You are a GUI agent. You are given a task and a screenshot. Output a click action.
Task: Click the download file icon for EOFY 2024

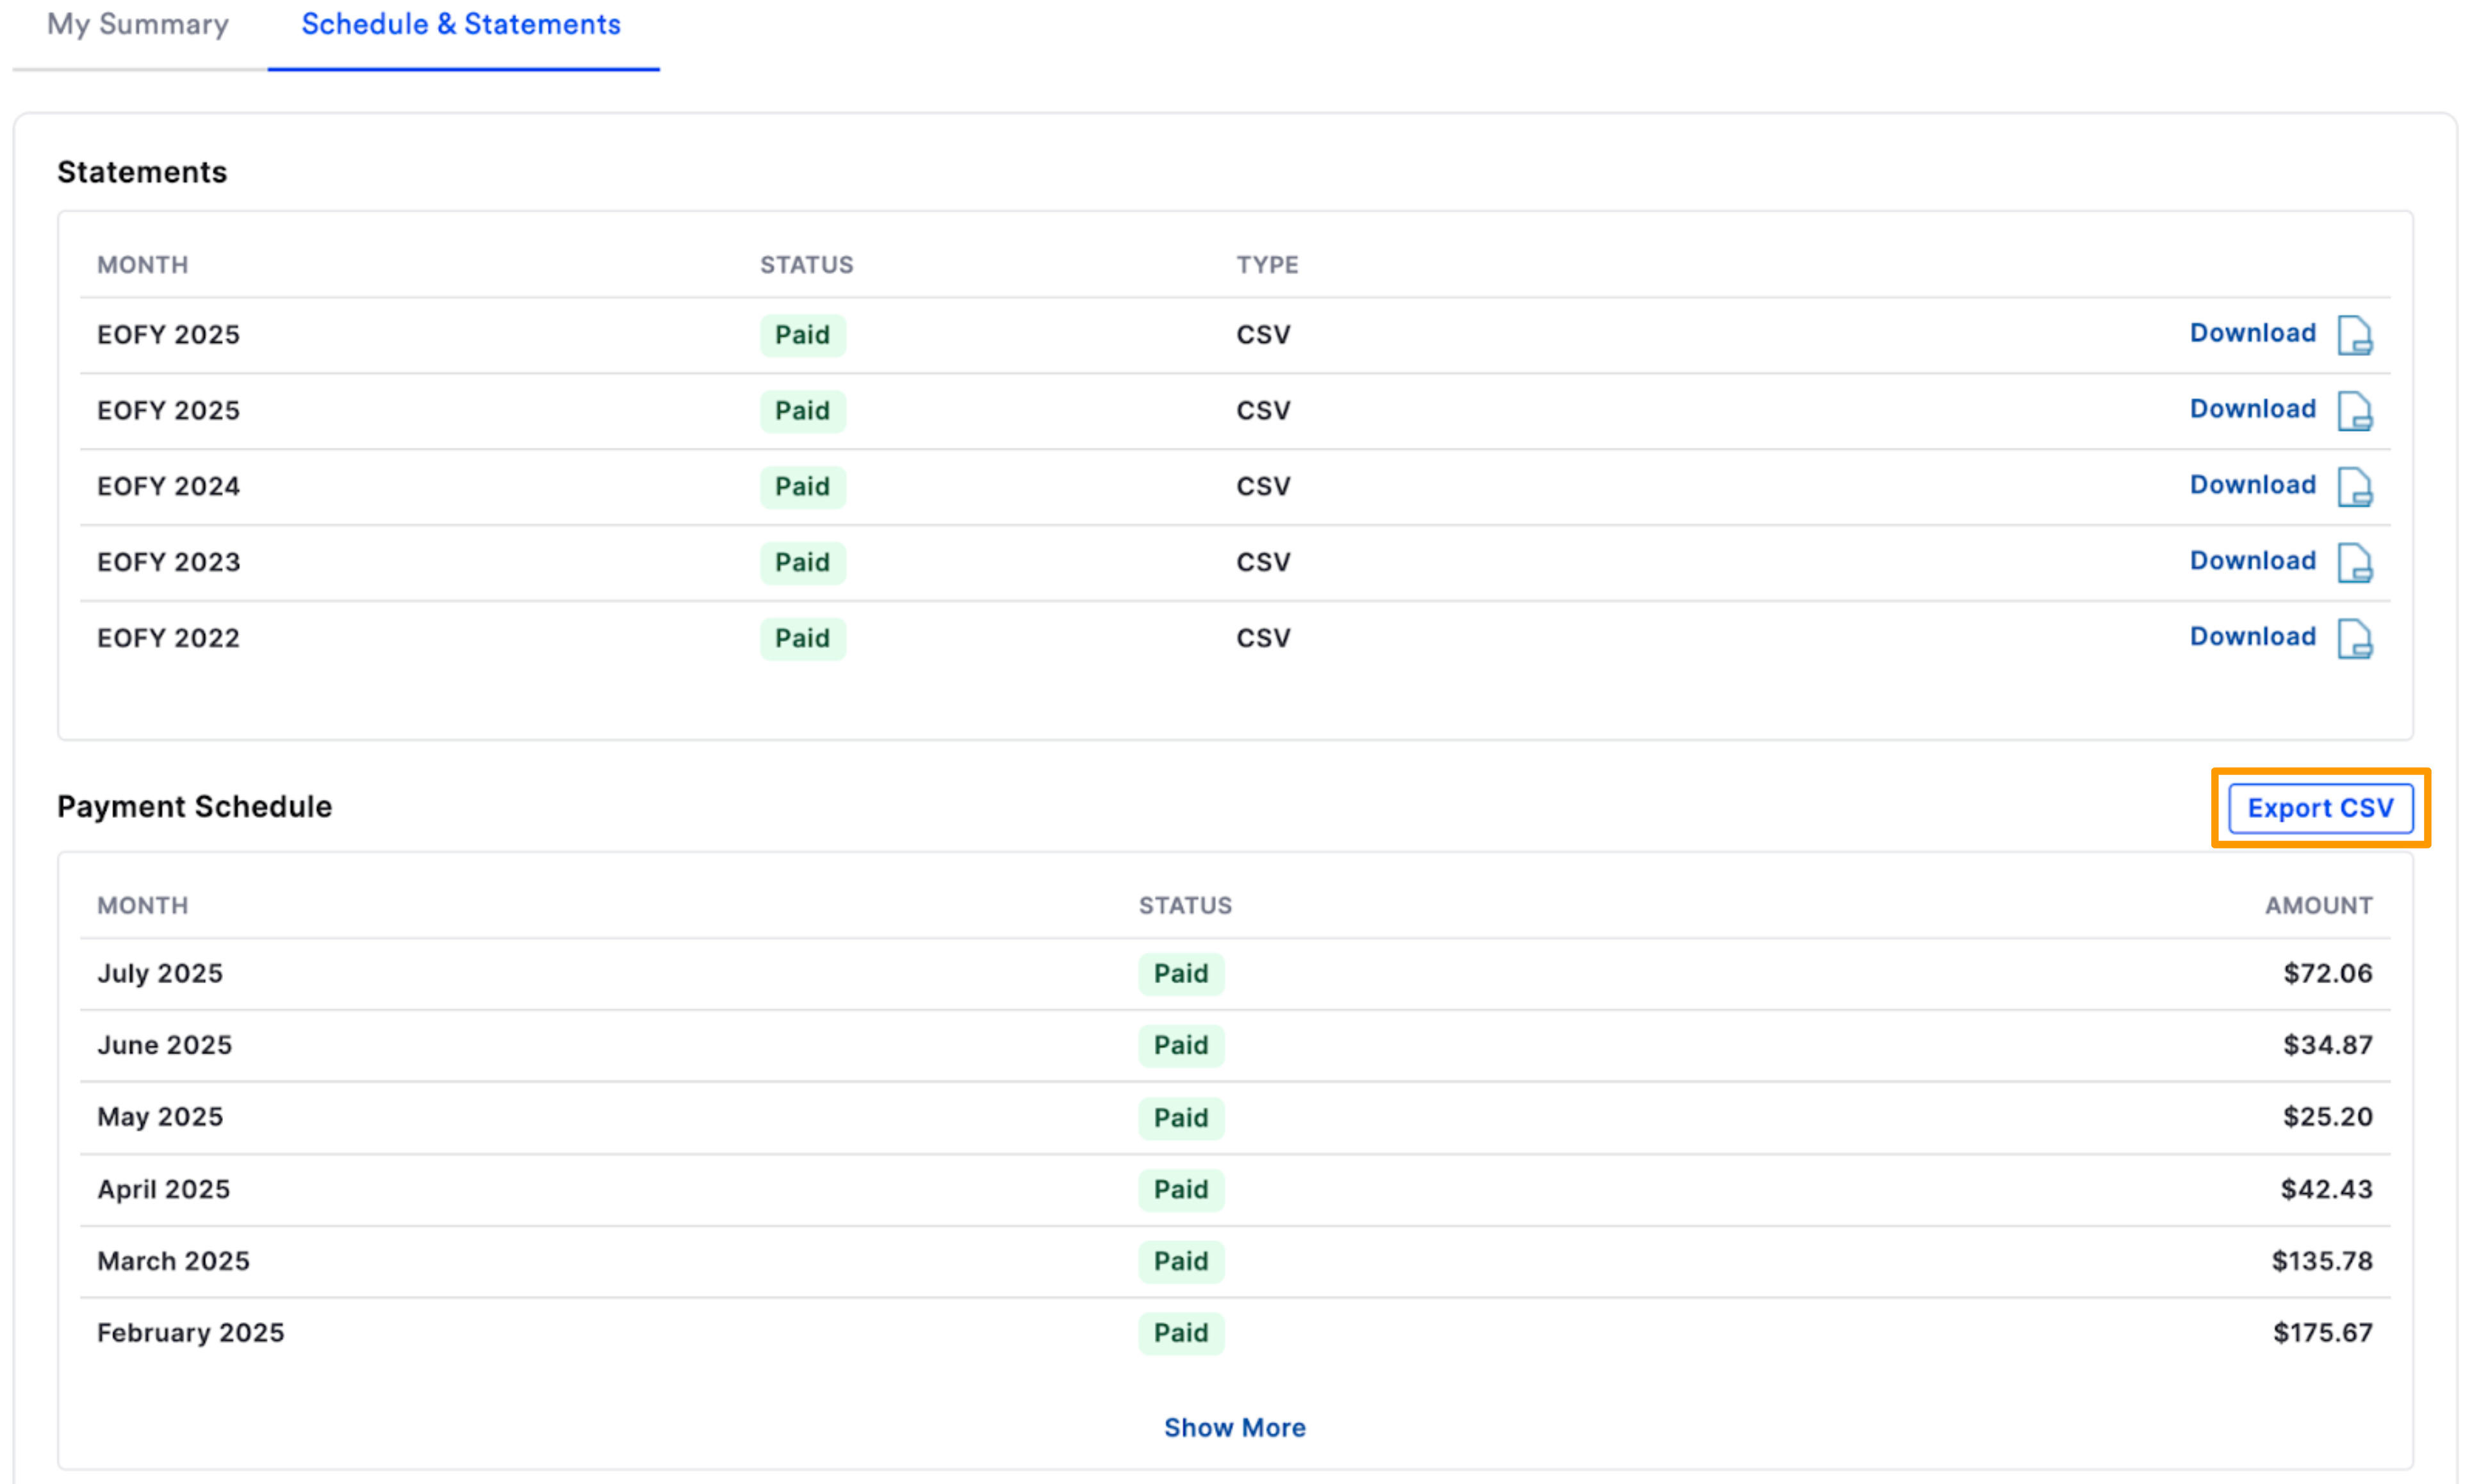tap(2357, 487)
